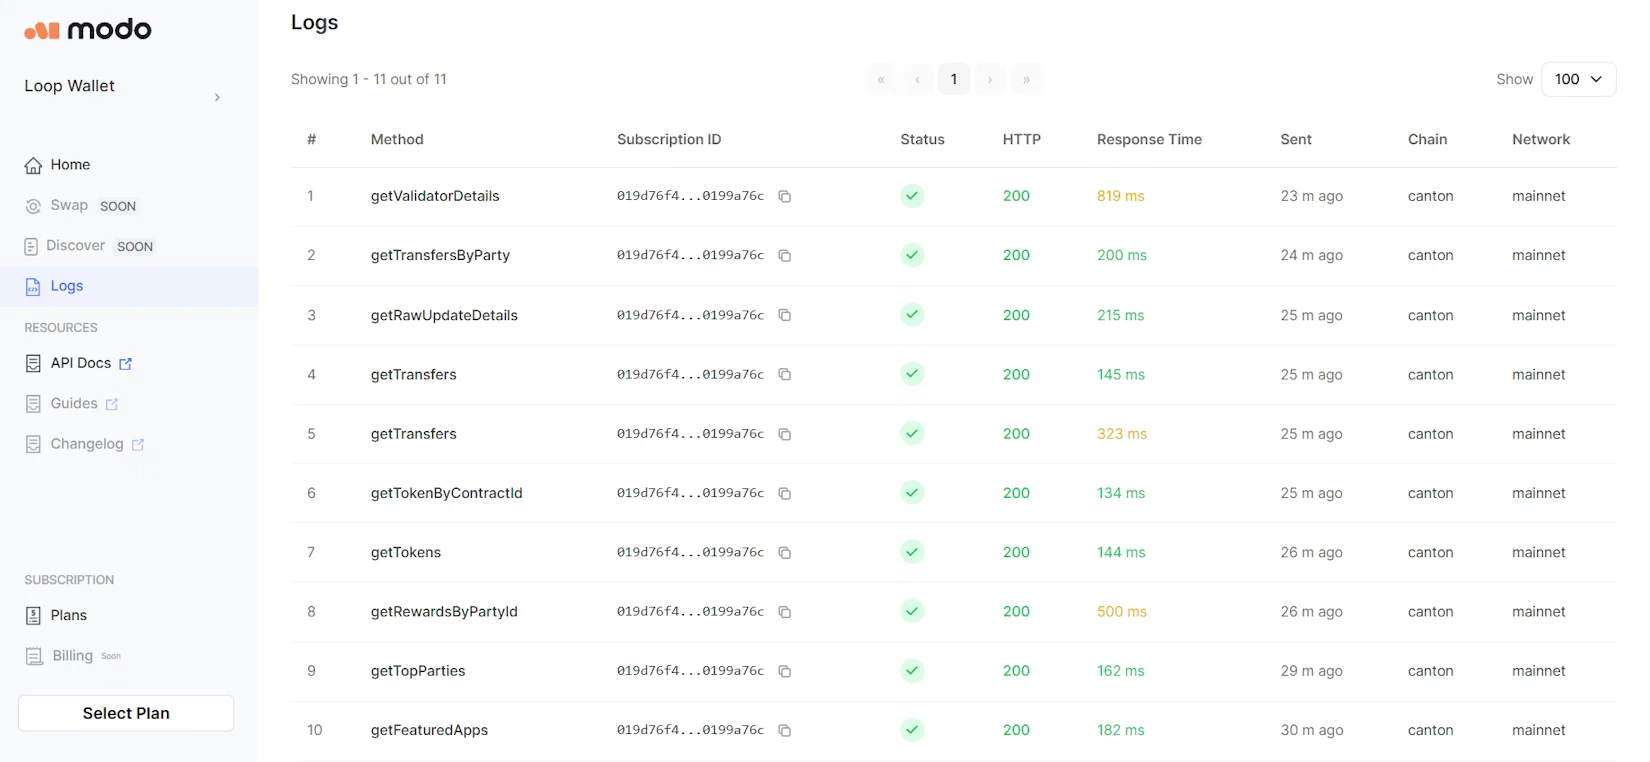
Task: Click the Response Time column header
Action: tap(1149, 139)
